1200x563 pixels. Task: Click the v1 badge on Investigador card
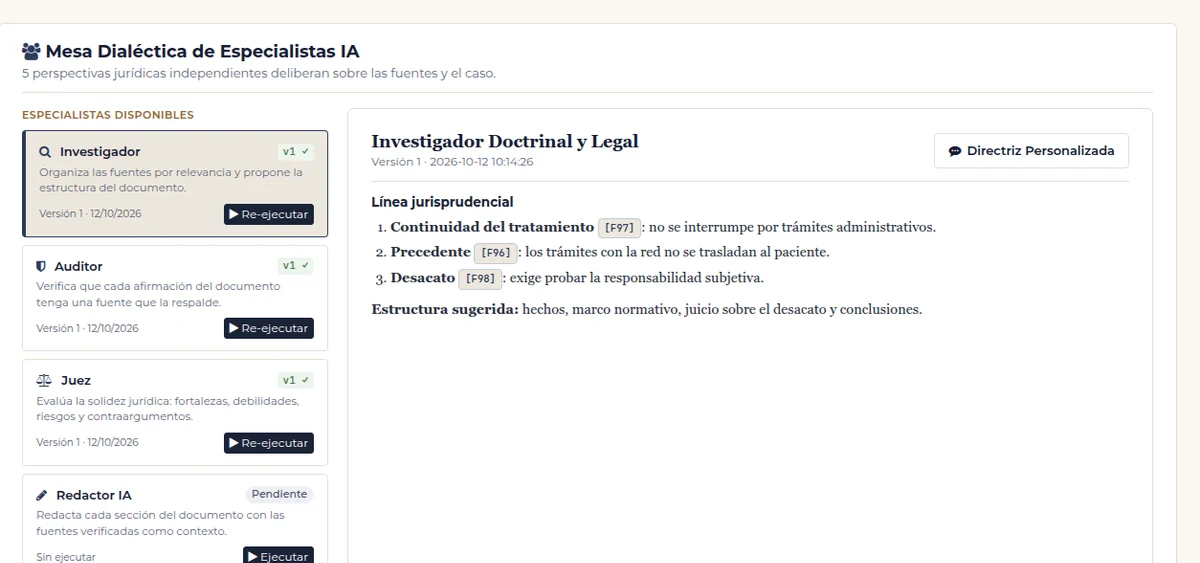(295, 152)
